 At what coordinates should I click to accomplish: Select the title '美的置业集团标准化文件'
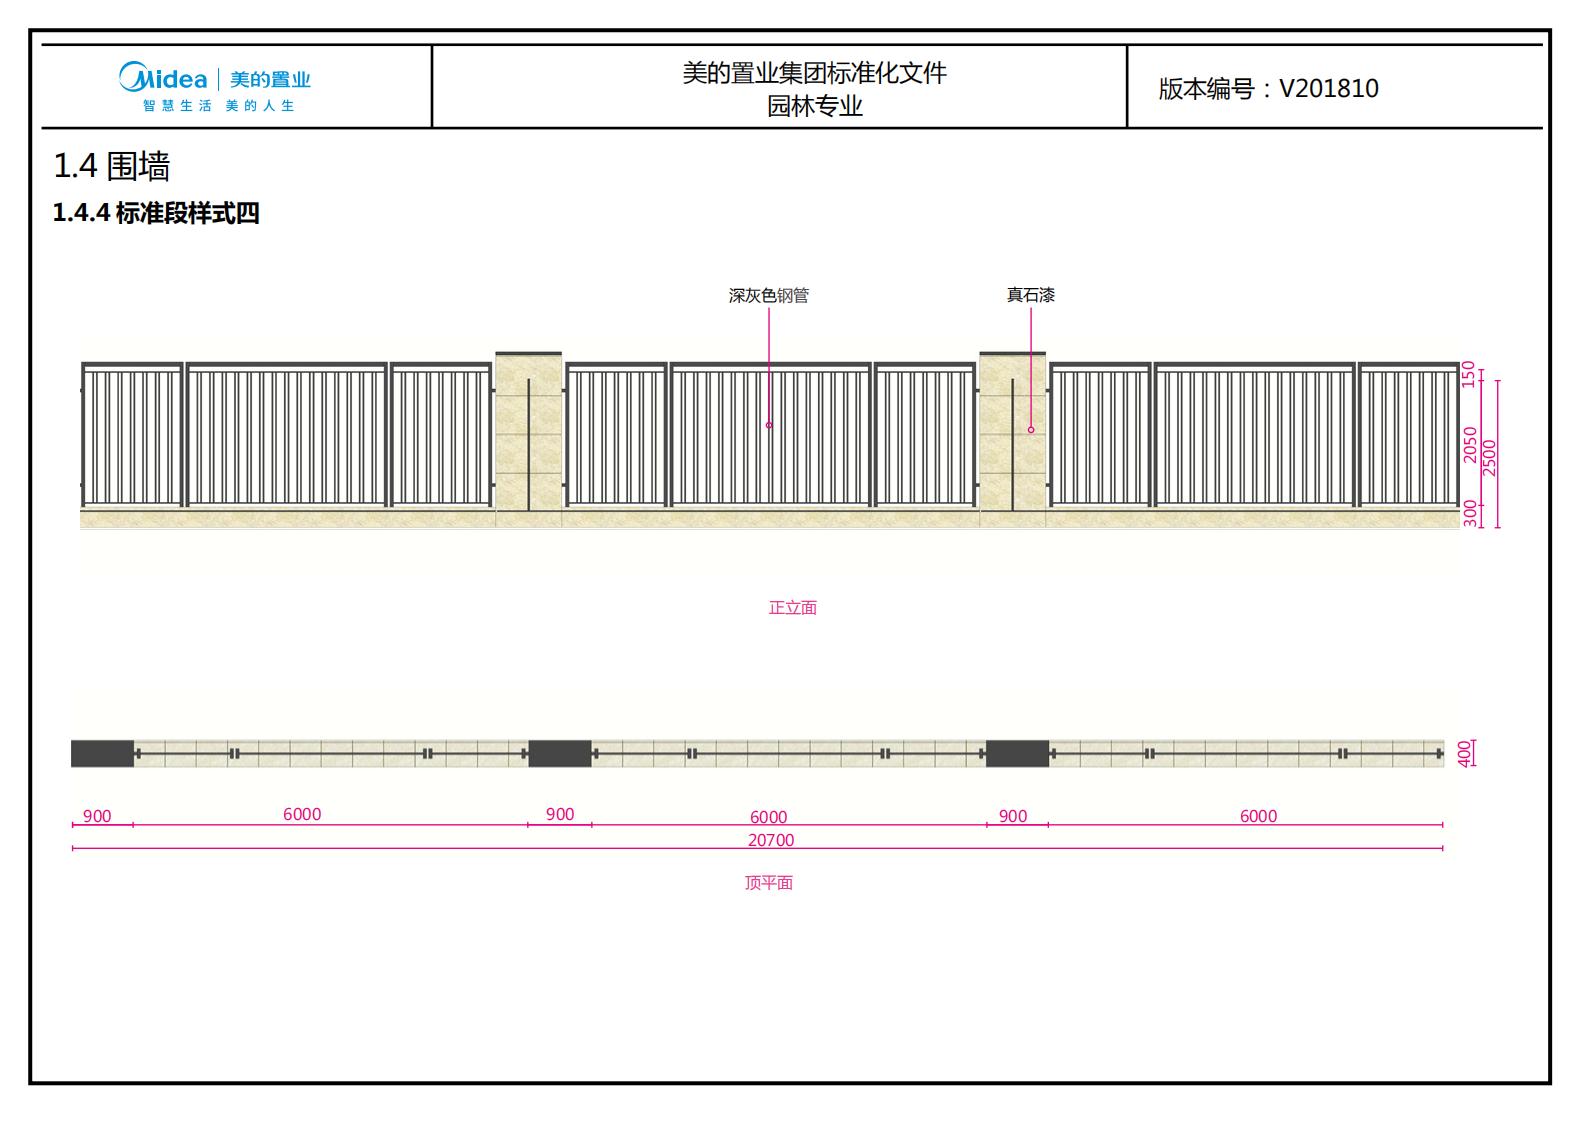pyautogui.click(x=814, y=73)
